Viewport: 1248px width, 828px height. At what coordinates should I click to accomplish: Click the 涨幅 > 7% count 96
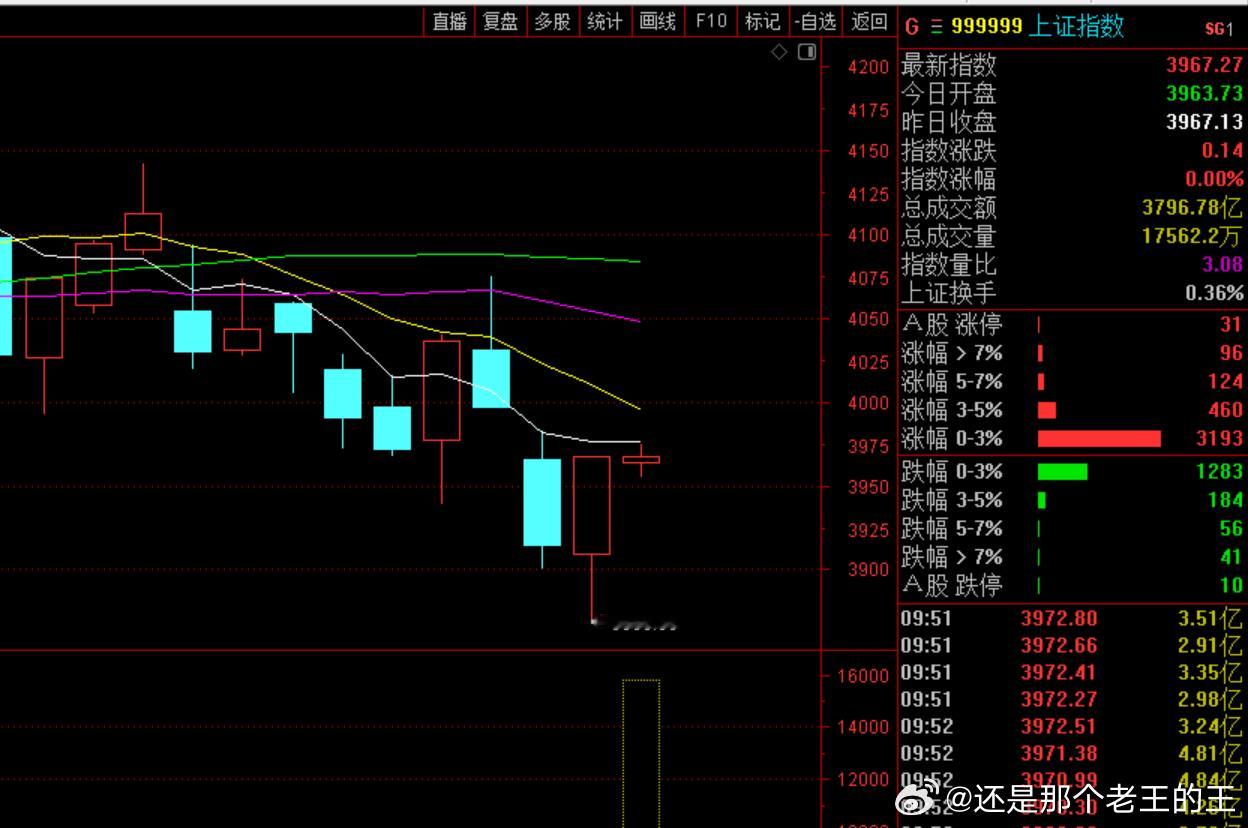click(1231, 353)
